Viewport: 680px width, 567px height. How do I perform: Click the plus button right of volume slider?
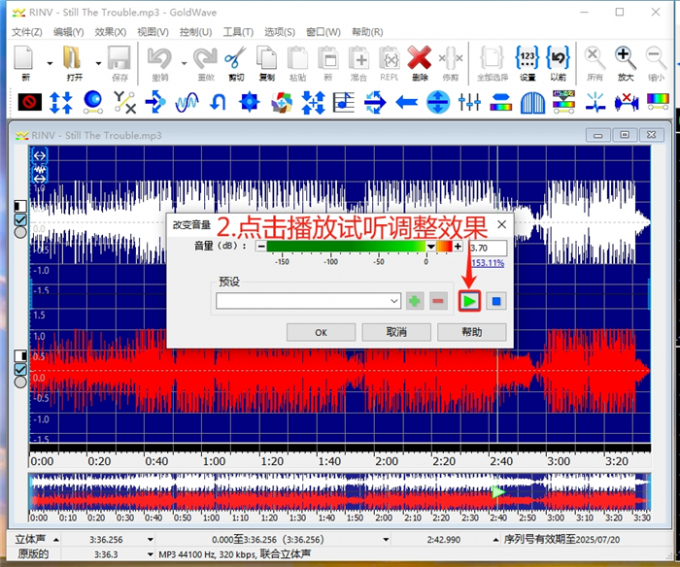[458, 246]
